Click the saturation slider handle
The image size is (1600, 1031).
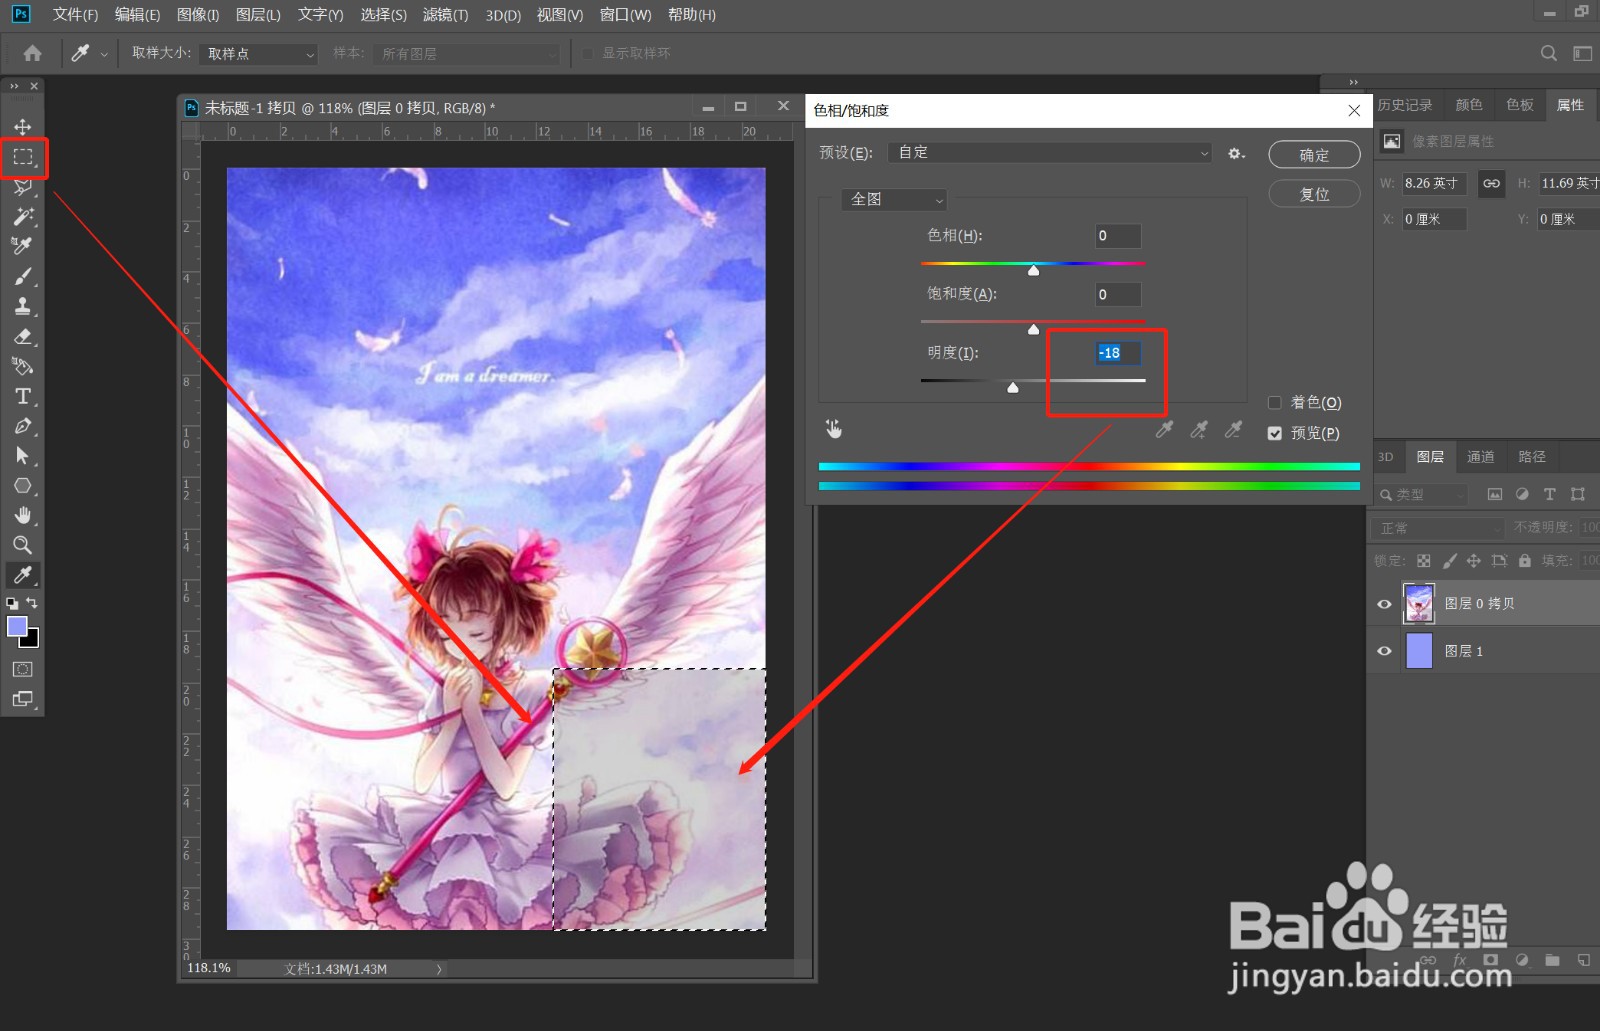coord(1033,329)
